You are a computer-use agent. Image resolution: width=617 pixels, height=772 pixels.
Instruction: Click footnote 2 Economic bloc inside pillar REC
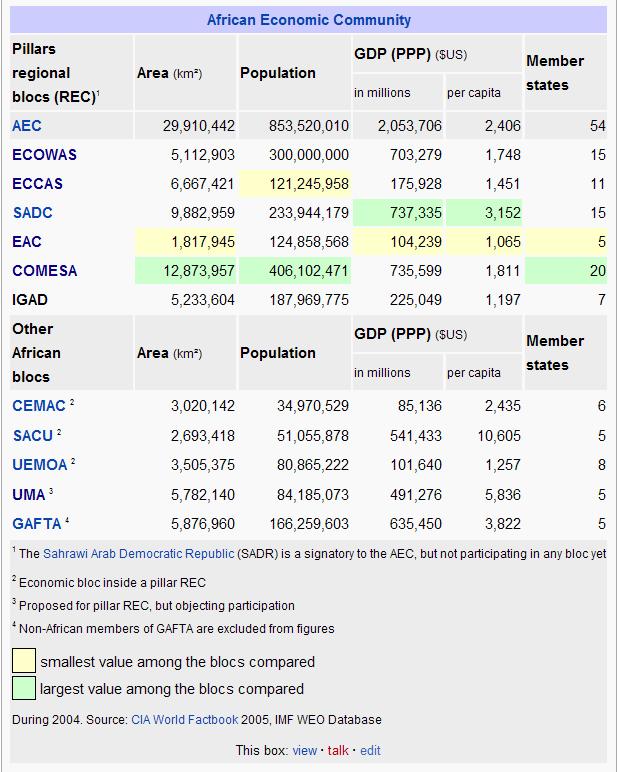tap(109, 582)
